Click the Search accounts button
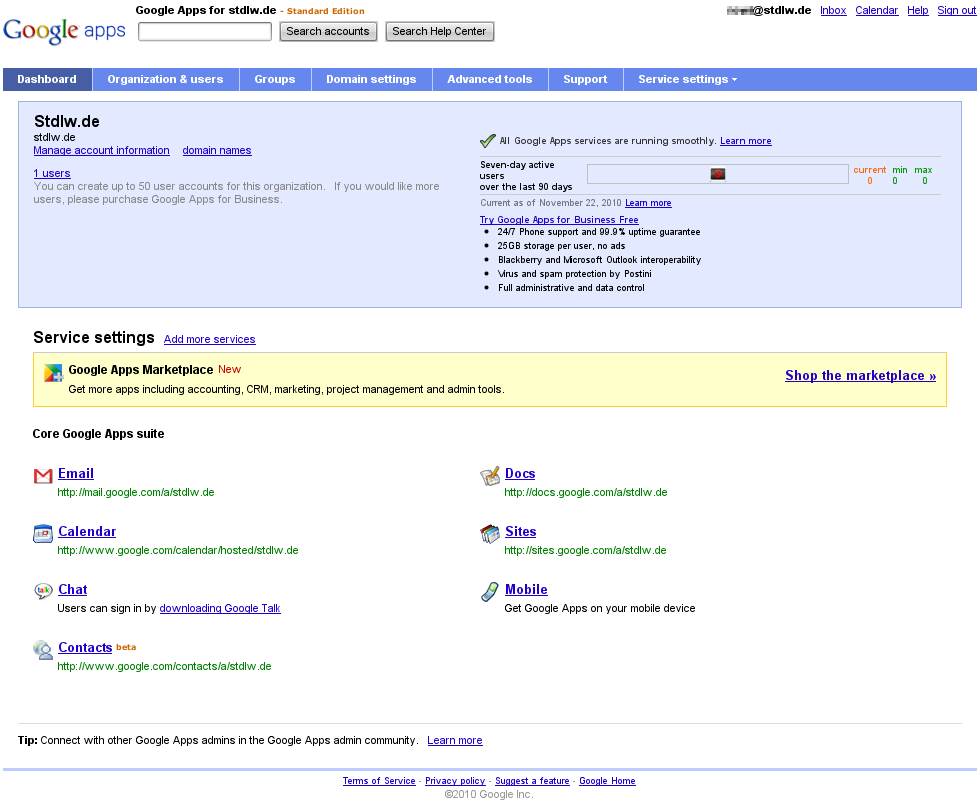 coord(328,31)
